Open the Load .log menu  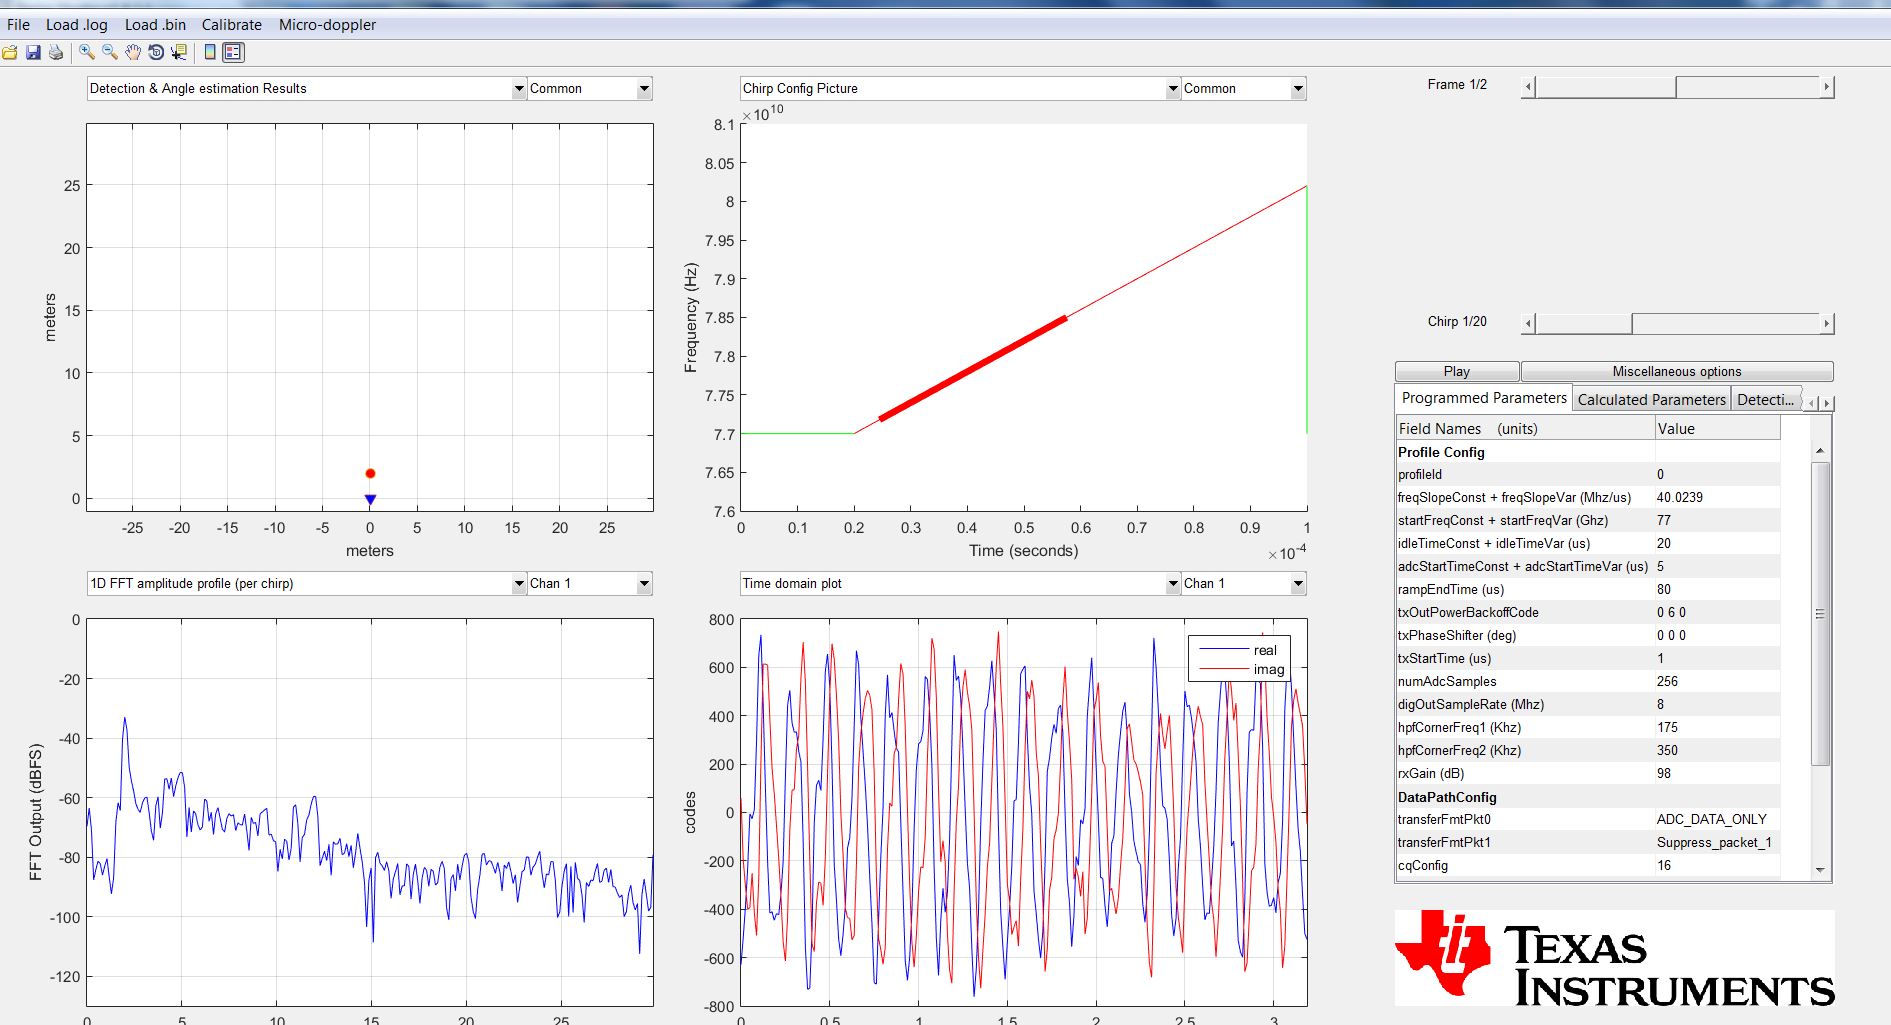(77, 25)
